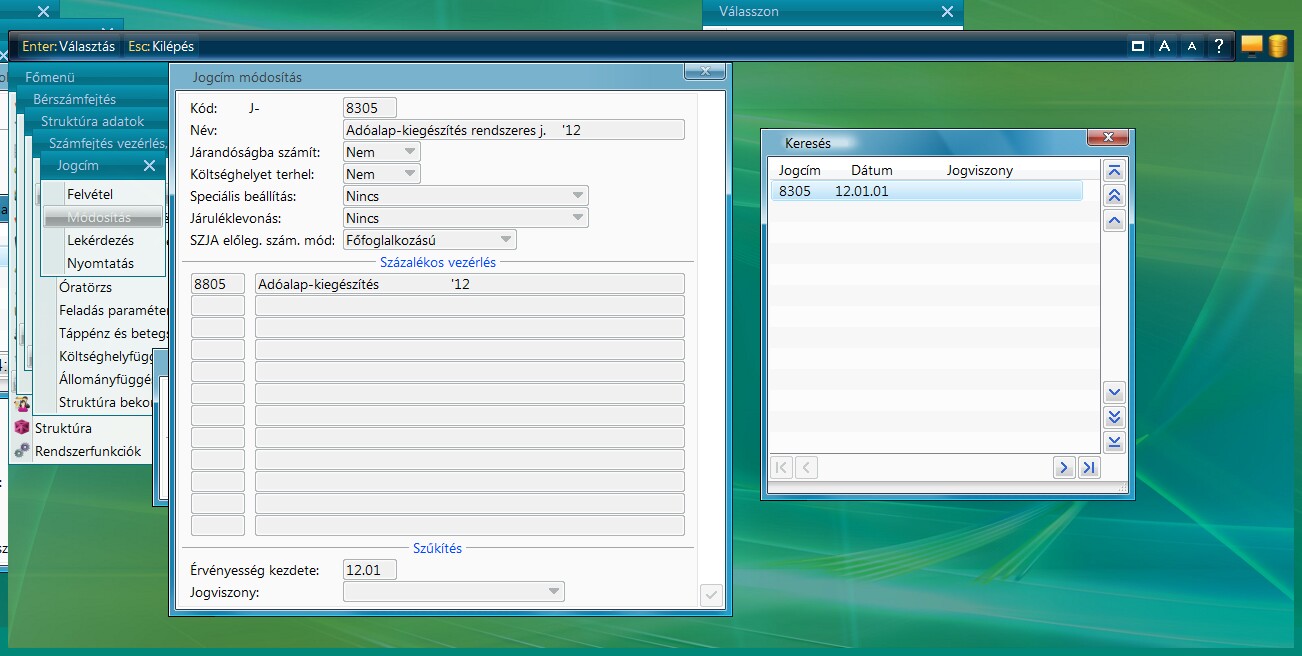Click the help question mark icon
The width and height of the screenshot is (1302, 656).
click(x=1218, y=46)
